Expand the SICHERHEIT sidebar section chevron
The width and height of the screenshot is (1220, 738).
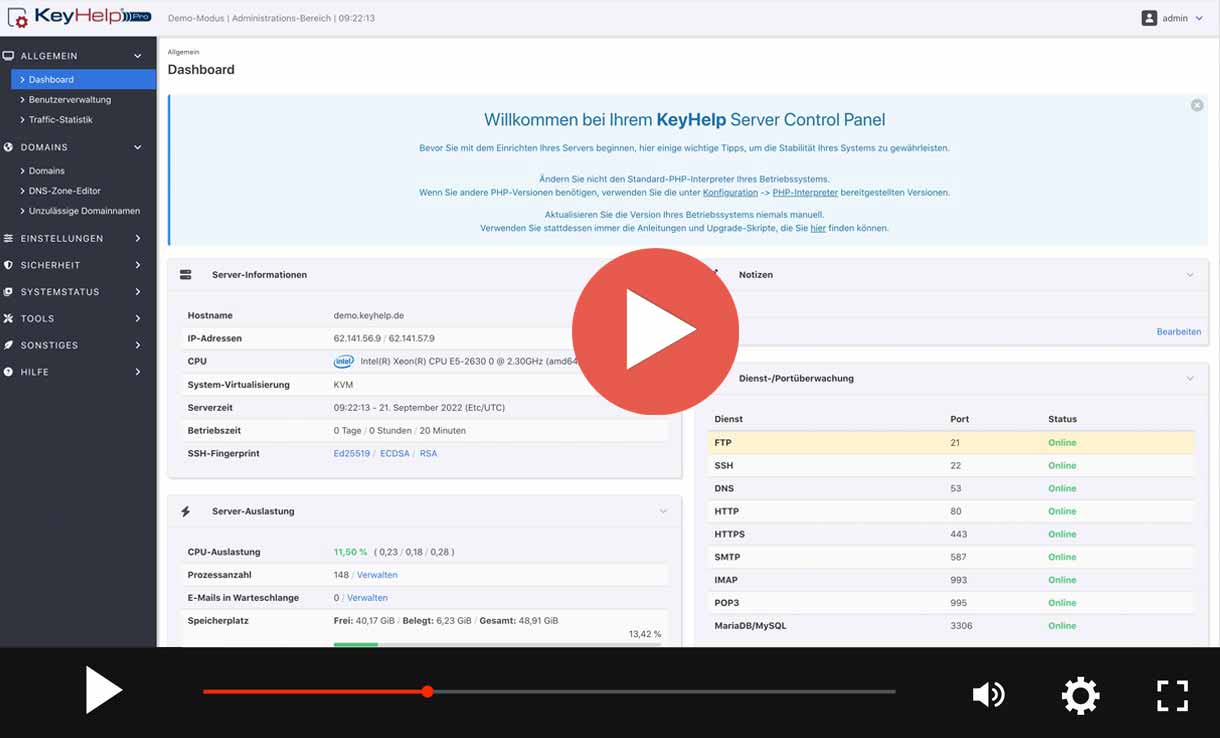point(138,265)
